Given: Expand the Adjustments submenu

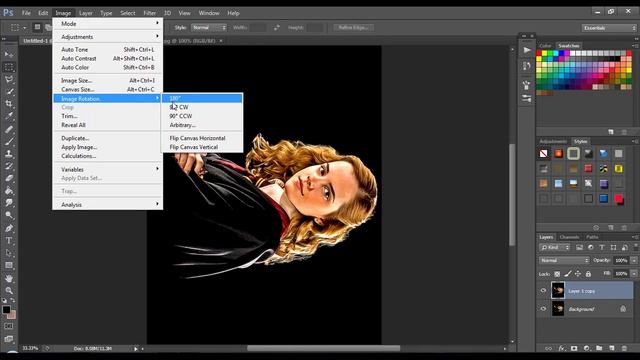Looking at the screenshot, I should (108, 37).
